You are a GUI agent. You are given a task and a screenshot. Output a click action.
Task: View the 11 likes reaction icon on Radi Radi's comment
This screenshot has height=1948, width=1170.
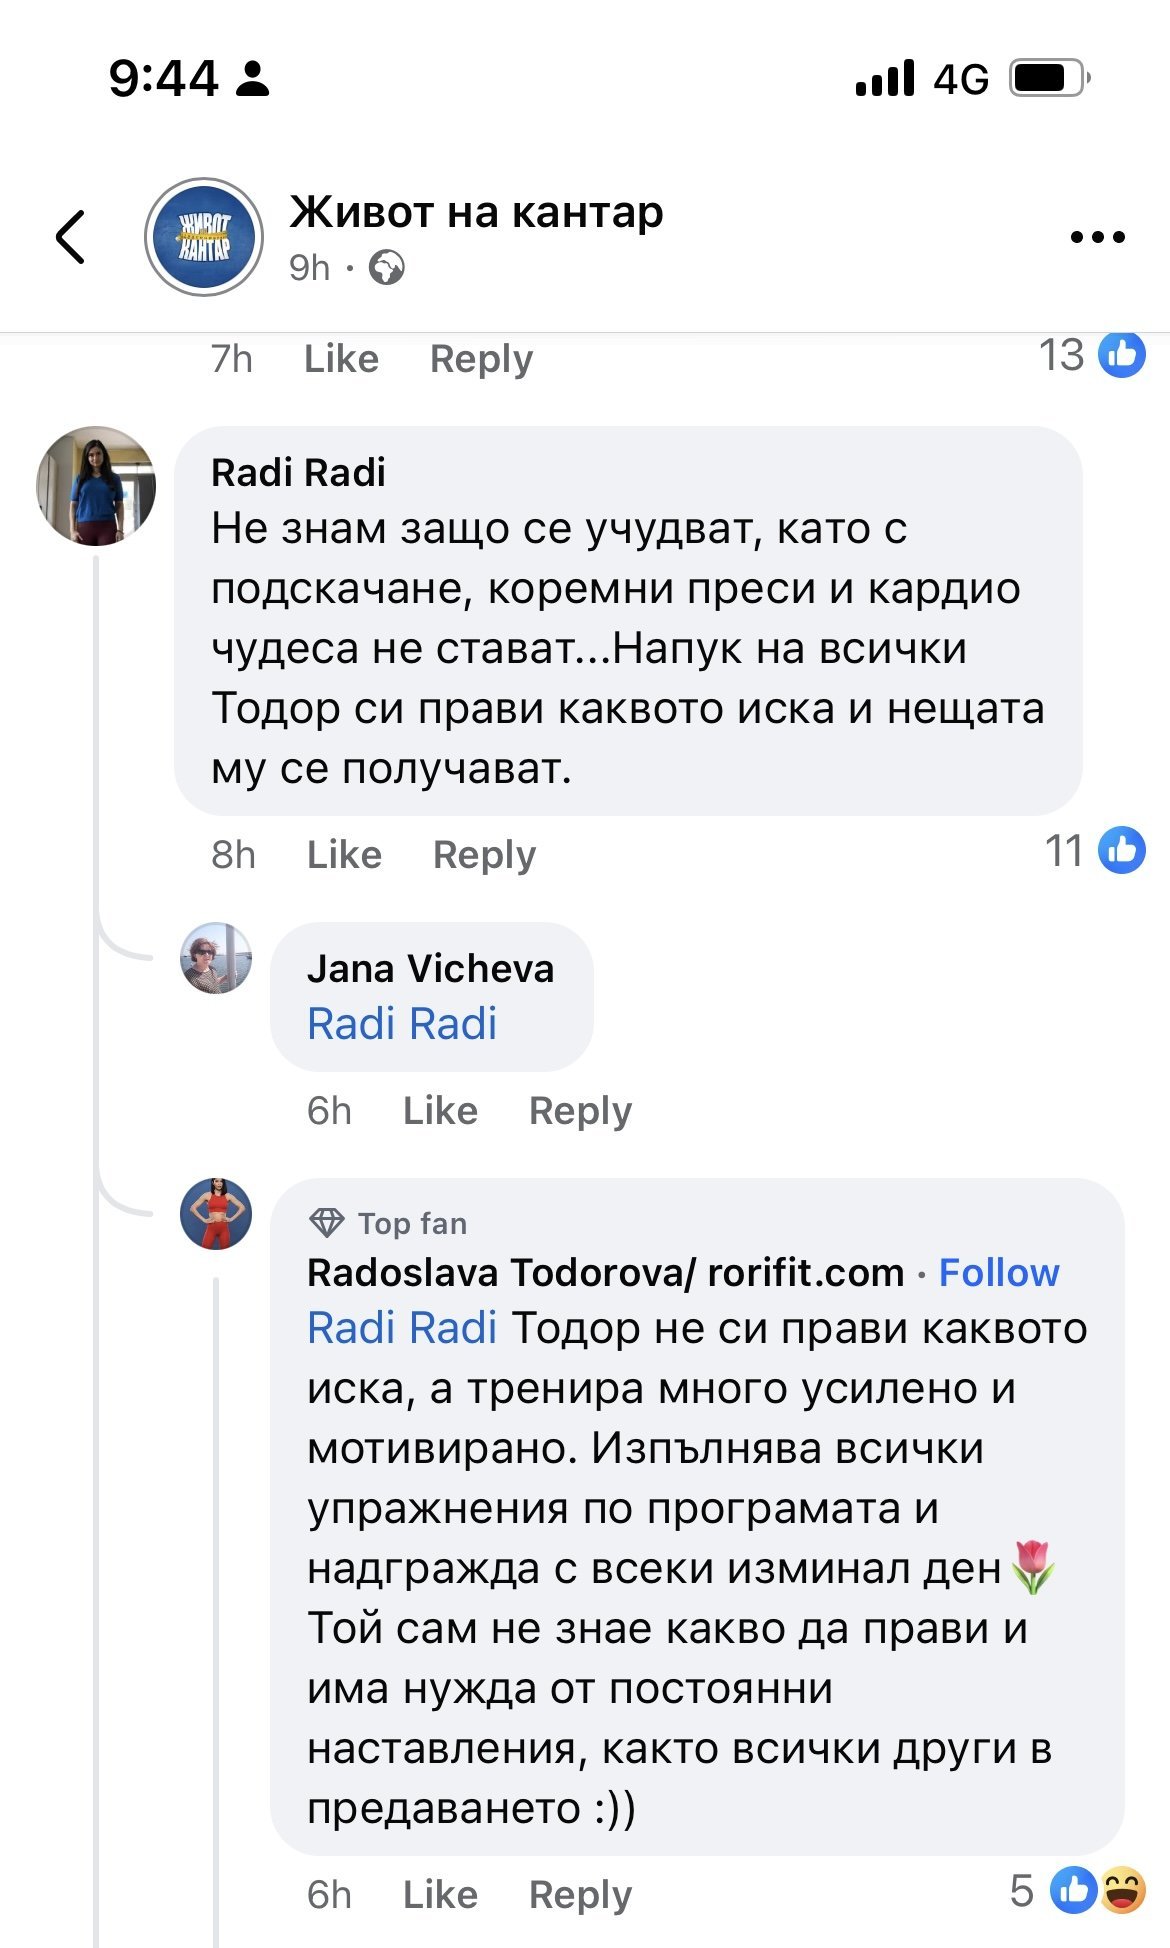click(1122, 851)
